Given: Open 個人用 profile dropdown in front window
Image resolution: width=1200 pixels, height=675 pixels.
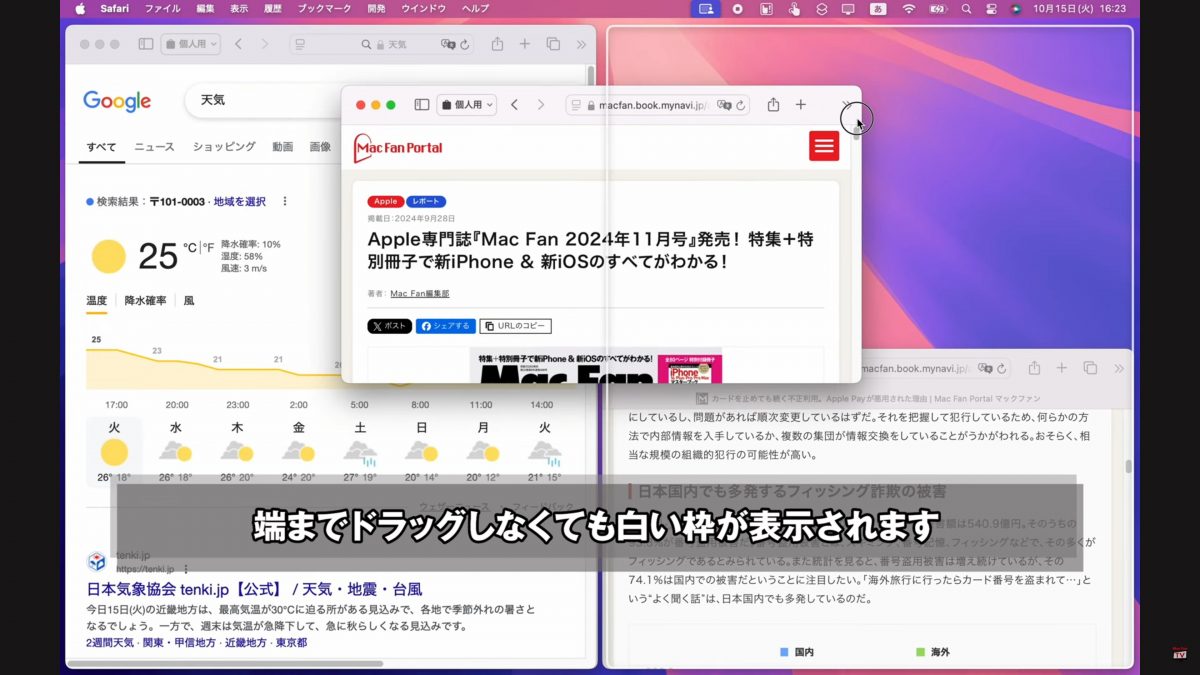Looking at the screenshot, I should click(466, 105).
